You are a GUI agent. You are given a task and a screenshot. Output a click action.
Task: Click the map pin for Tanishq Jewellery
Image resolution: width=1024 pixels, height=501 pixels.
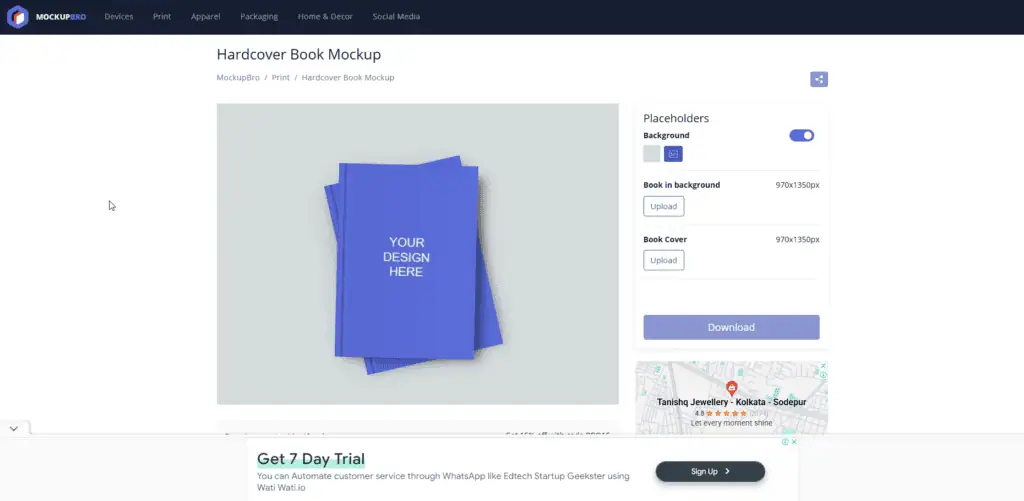[731, 388]
